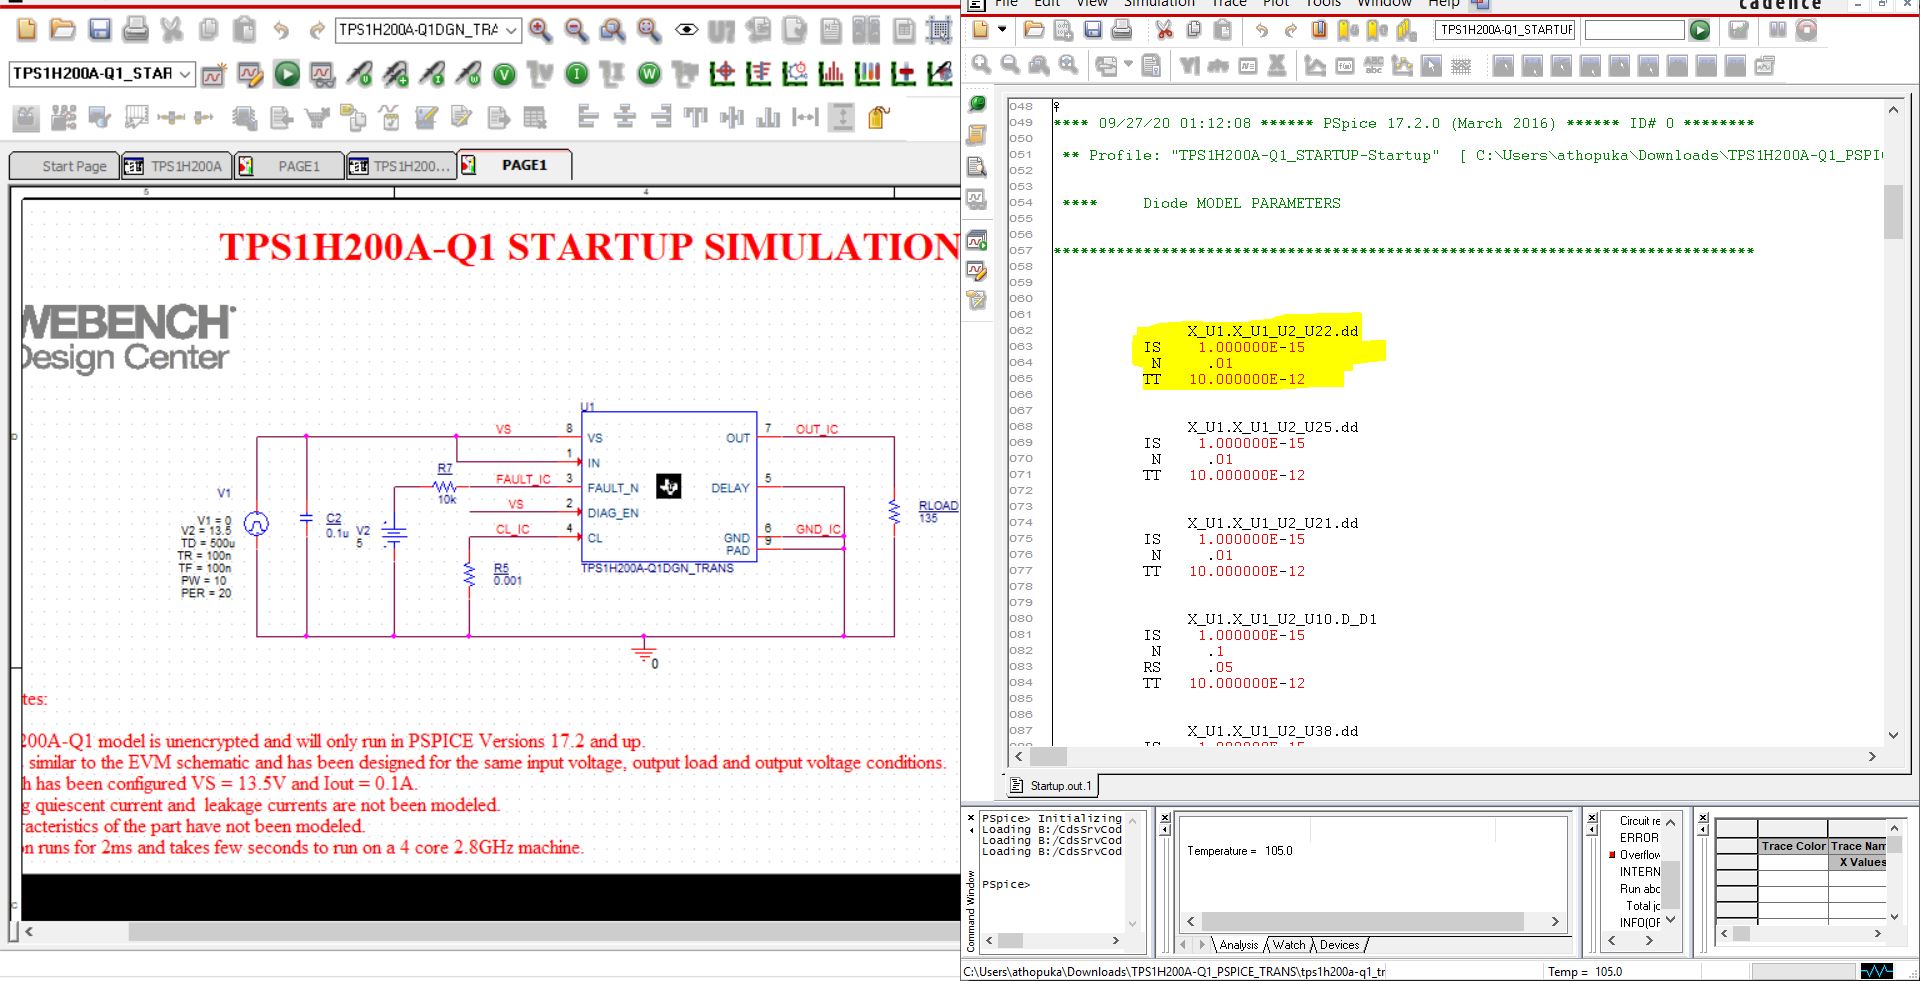
Task: Edit the simulation profile settings
Action: (x=250, y=74)
